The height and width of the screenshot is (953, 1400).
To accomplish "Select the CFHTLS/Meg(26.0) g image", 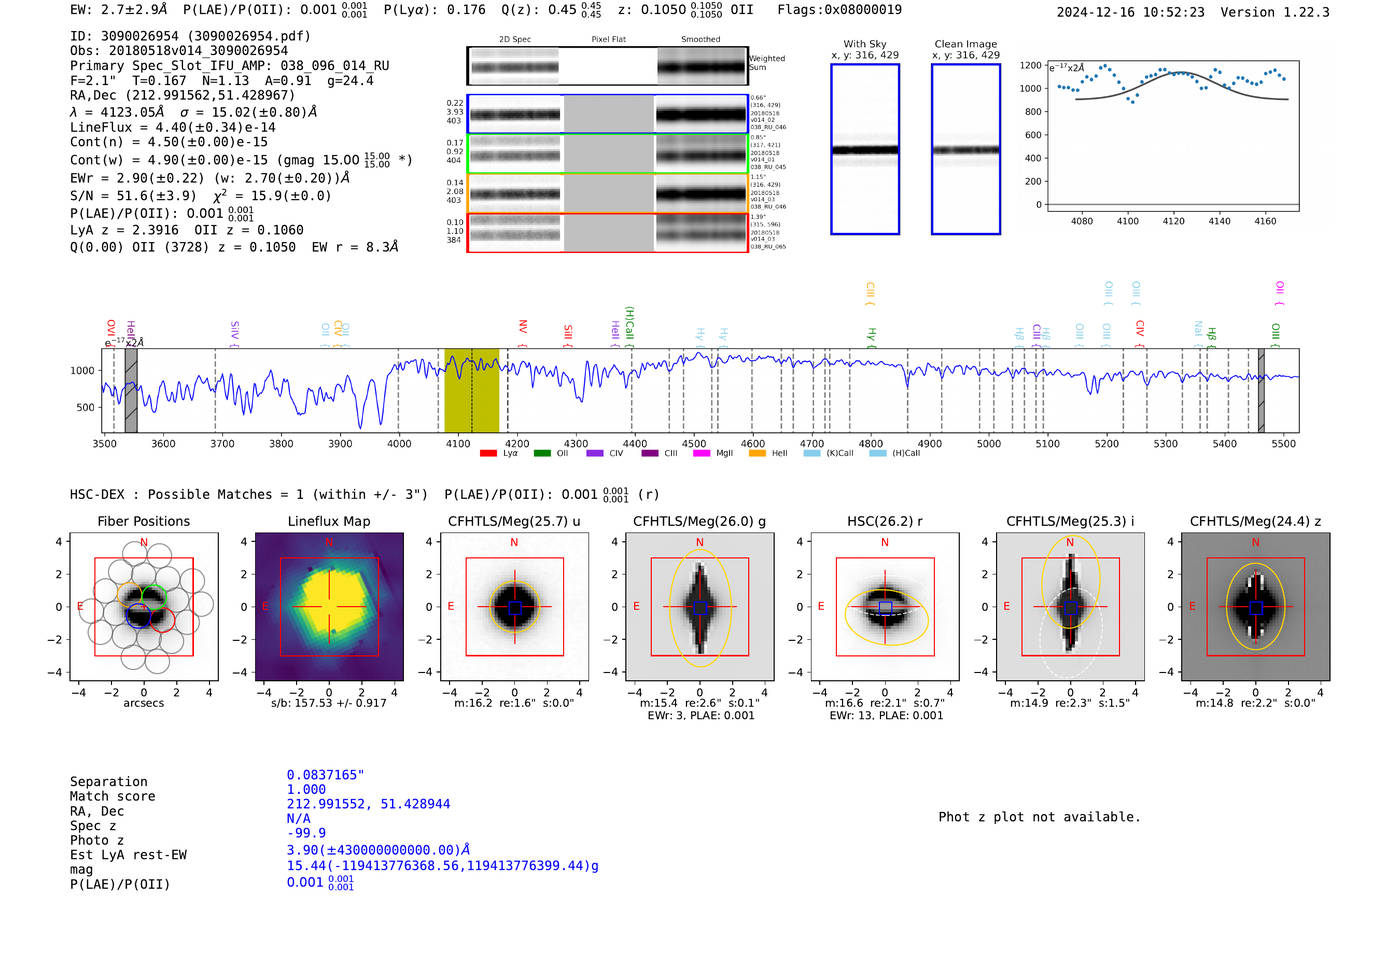I will pyautogui.click(x=700, y=607).
